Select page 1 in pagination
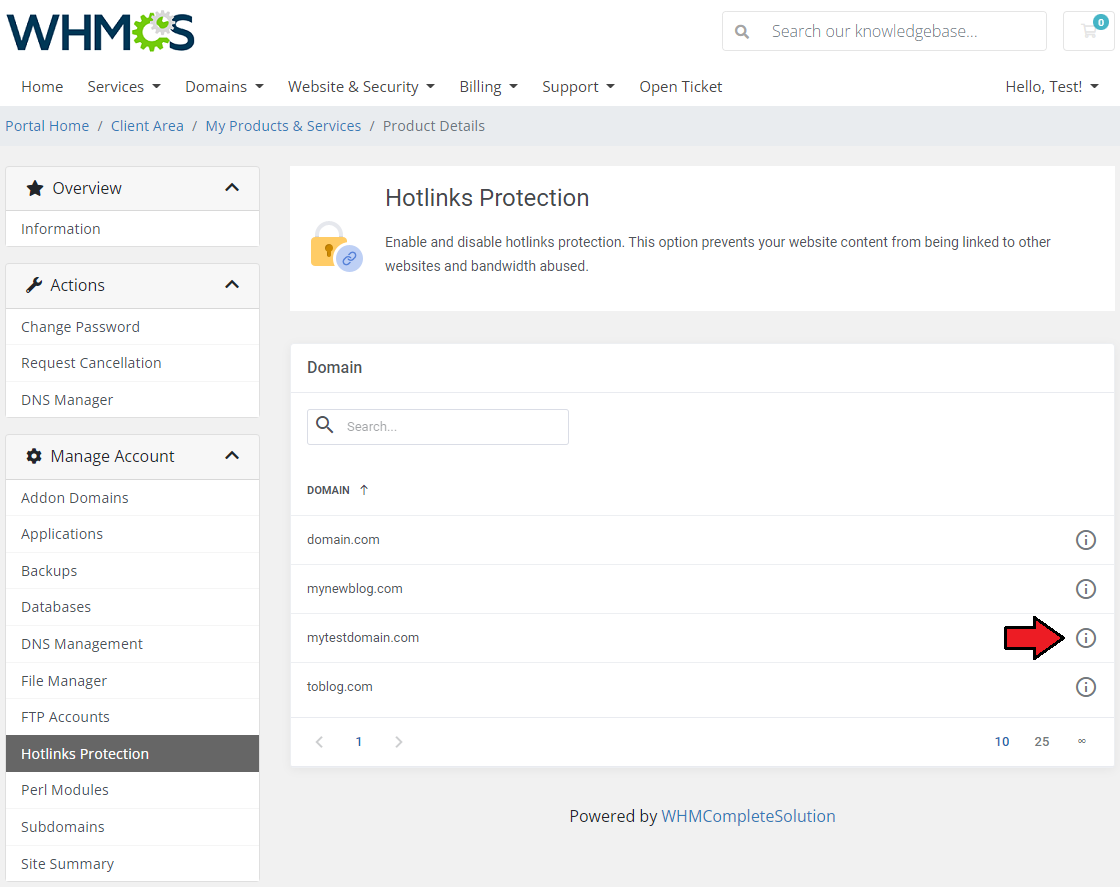The image size is (1120, 887). coord(359,742)
